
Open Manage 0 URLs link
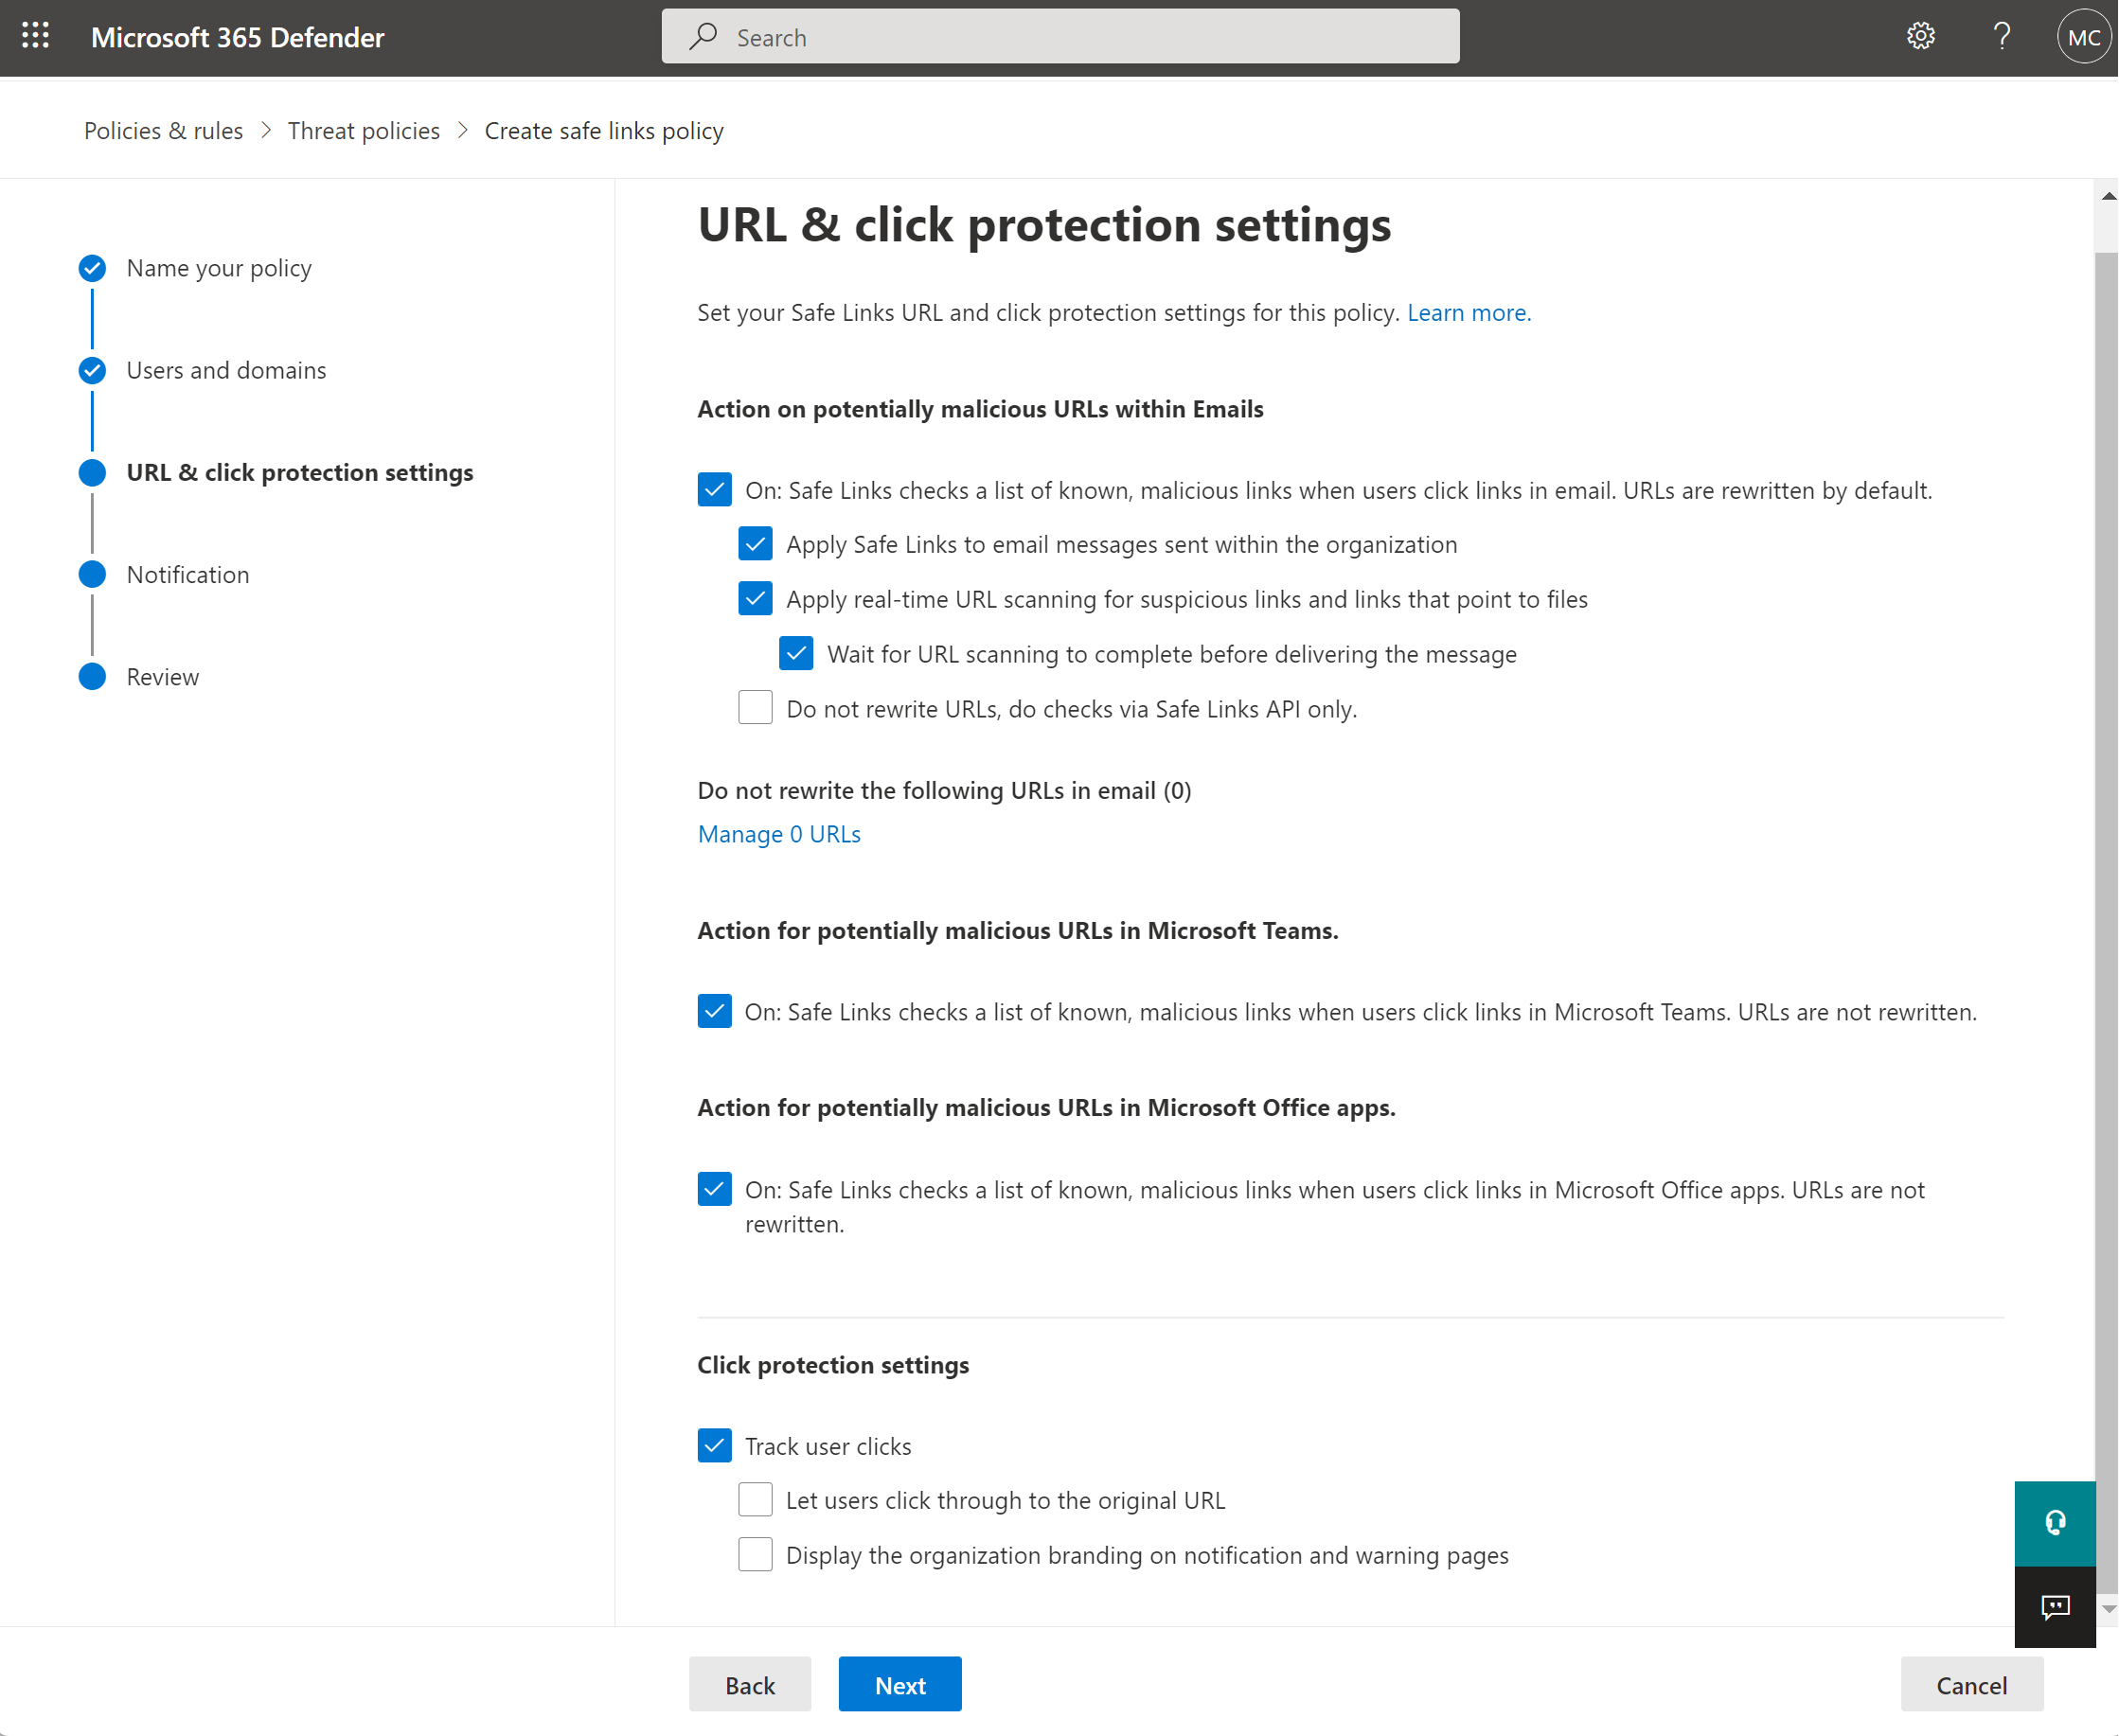779,834
